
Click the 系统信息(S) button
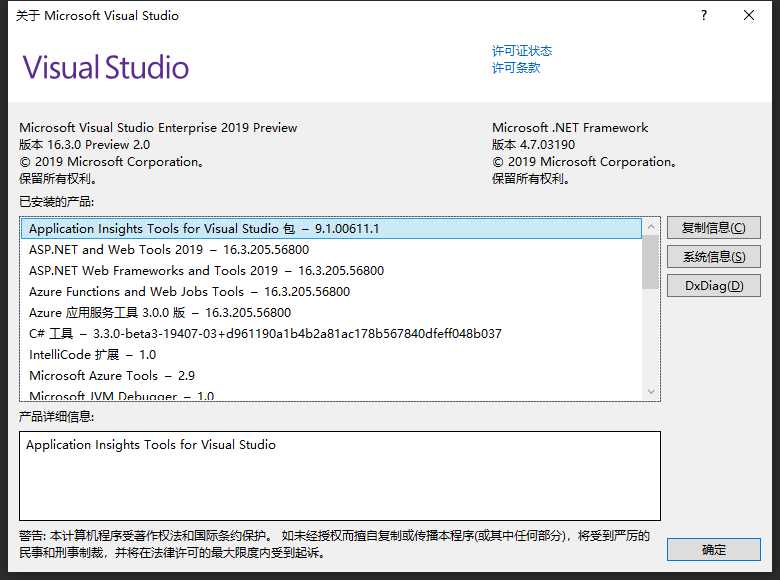(x=713, y=257)
